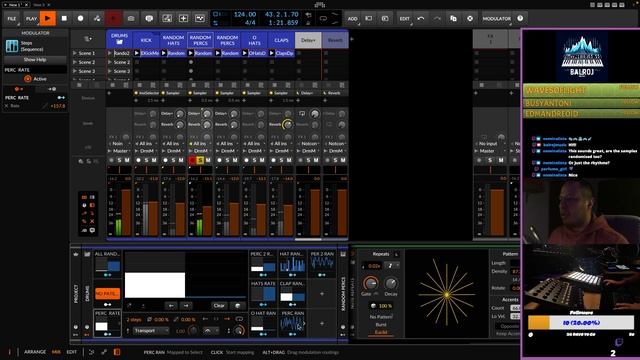Shift steps right with right arrow button
The width and height of the screenshot is (640, 360).
pyautogui.click(x=186, y=305)
